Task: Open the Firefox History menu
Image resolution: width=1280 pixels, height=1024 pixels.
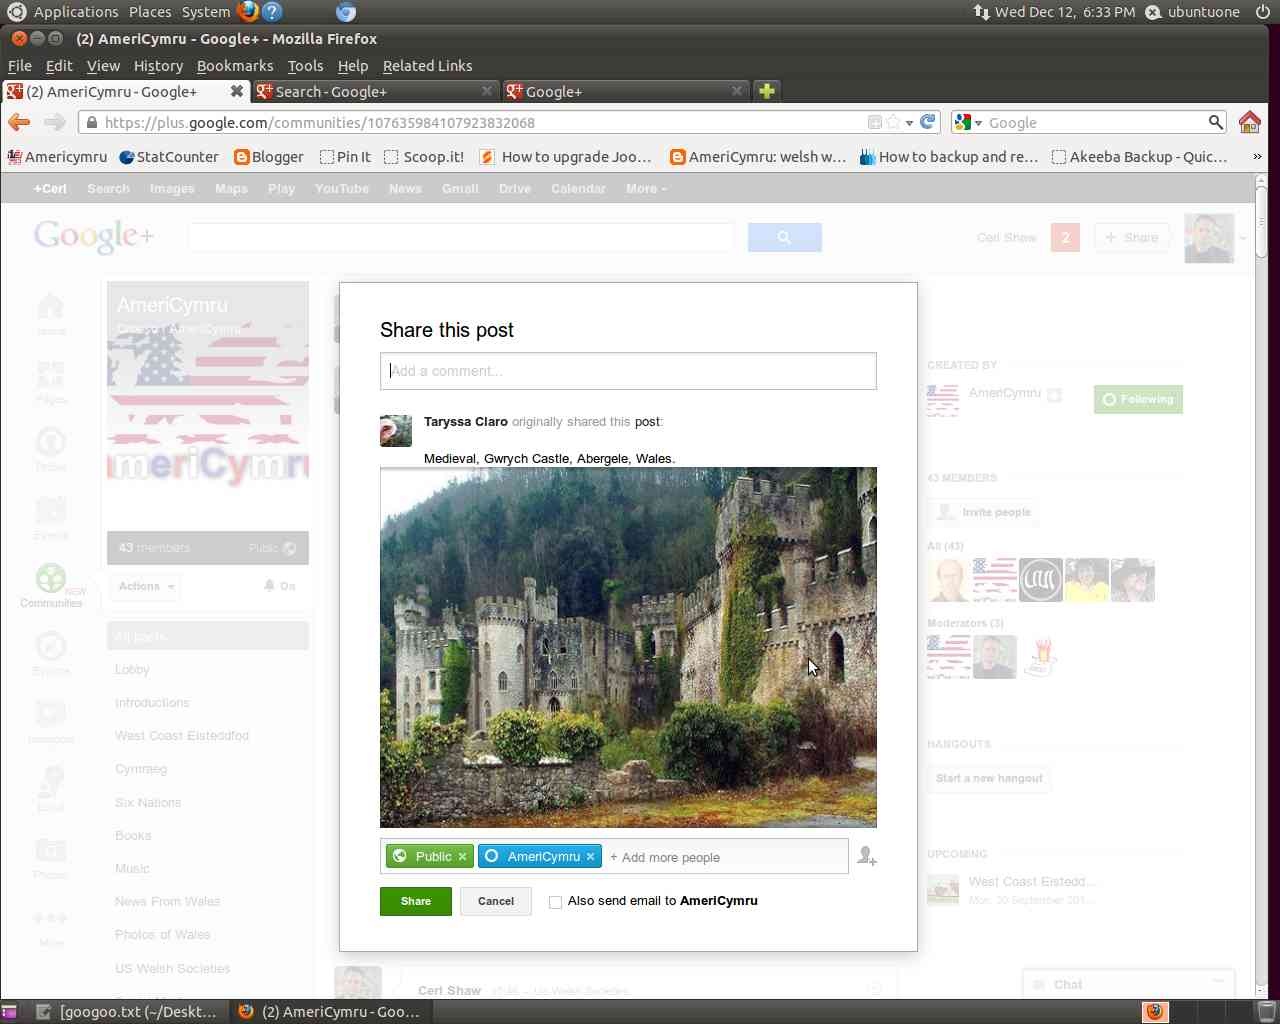Action: coord(158,66)
